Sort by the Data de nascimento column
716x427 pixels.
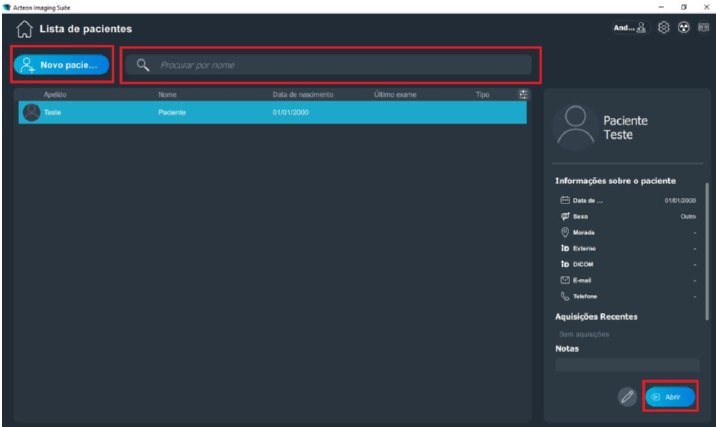[302, 95]
